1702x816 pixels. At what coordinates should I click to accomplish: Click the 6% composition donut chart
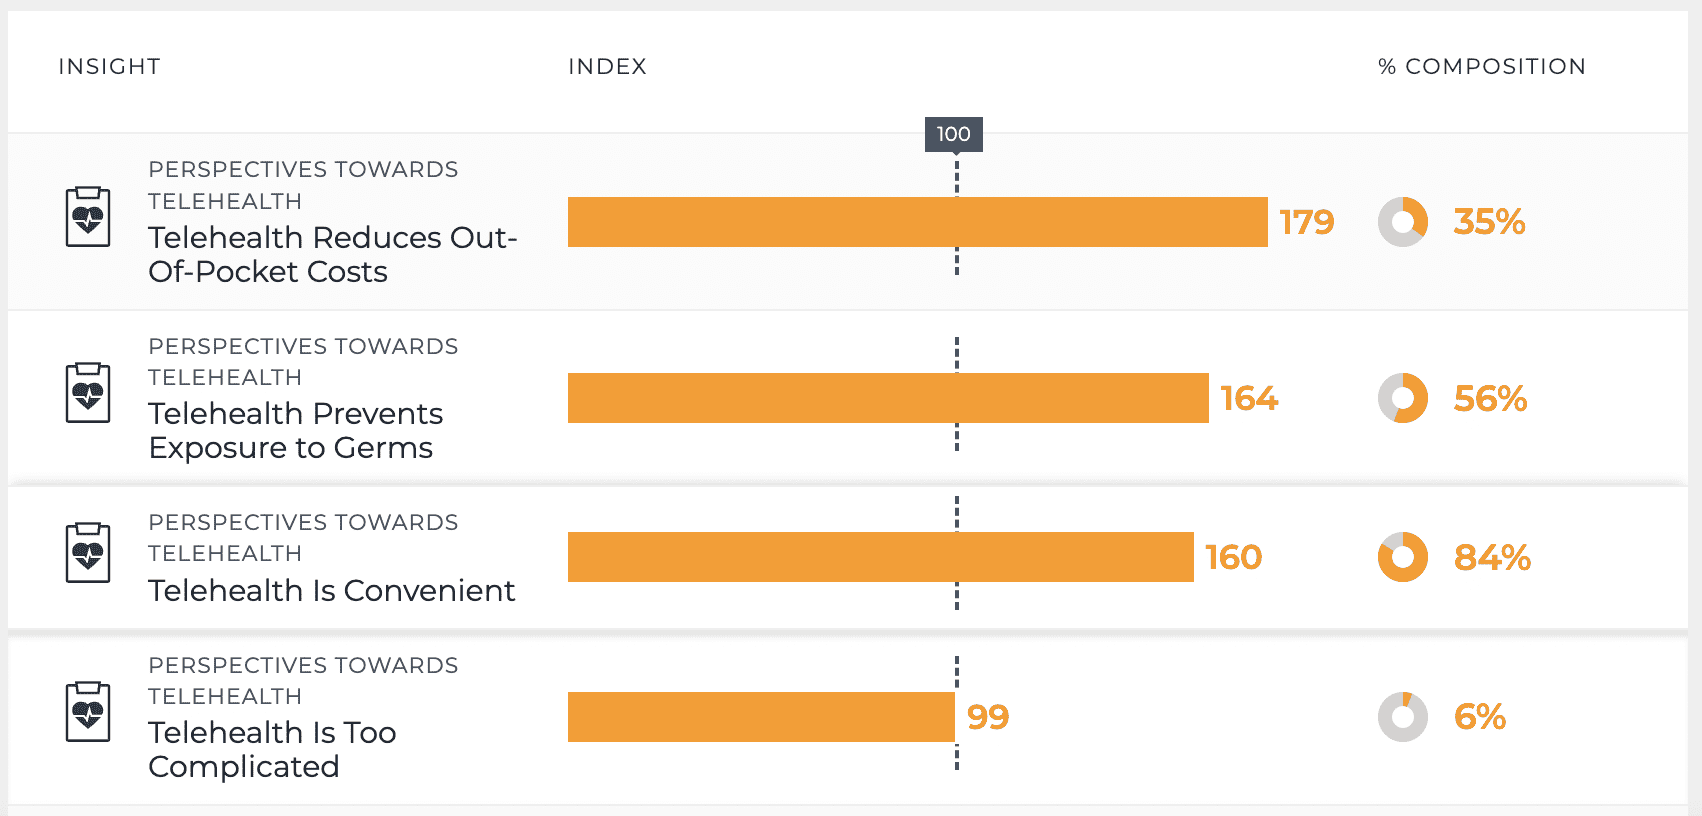point(1402,717)
